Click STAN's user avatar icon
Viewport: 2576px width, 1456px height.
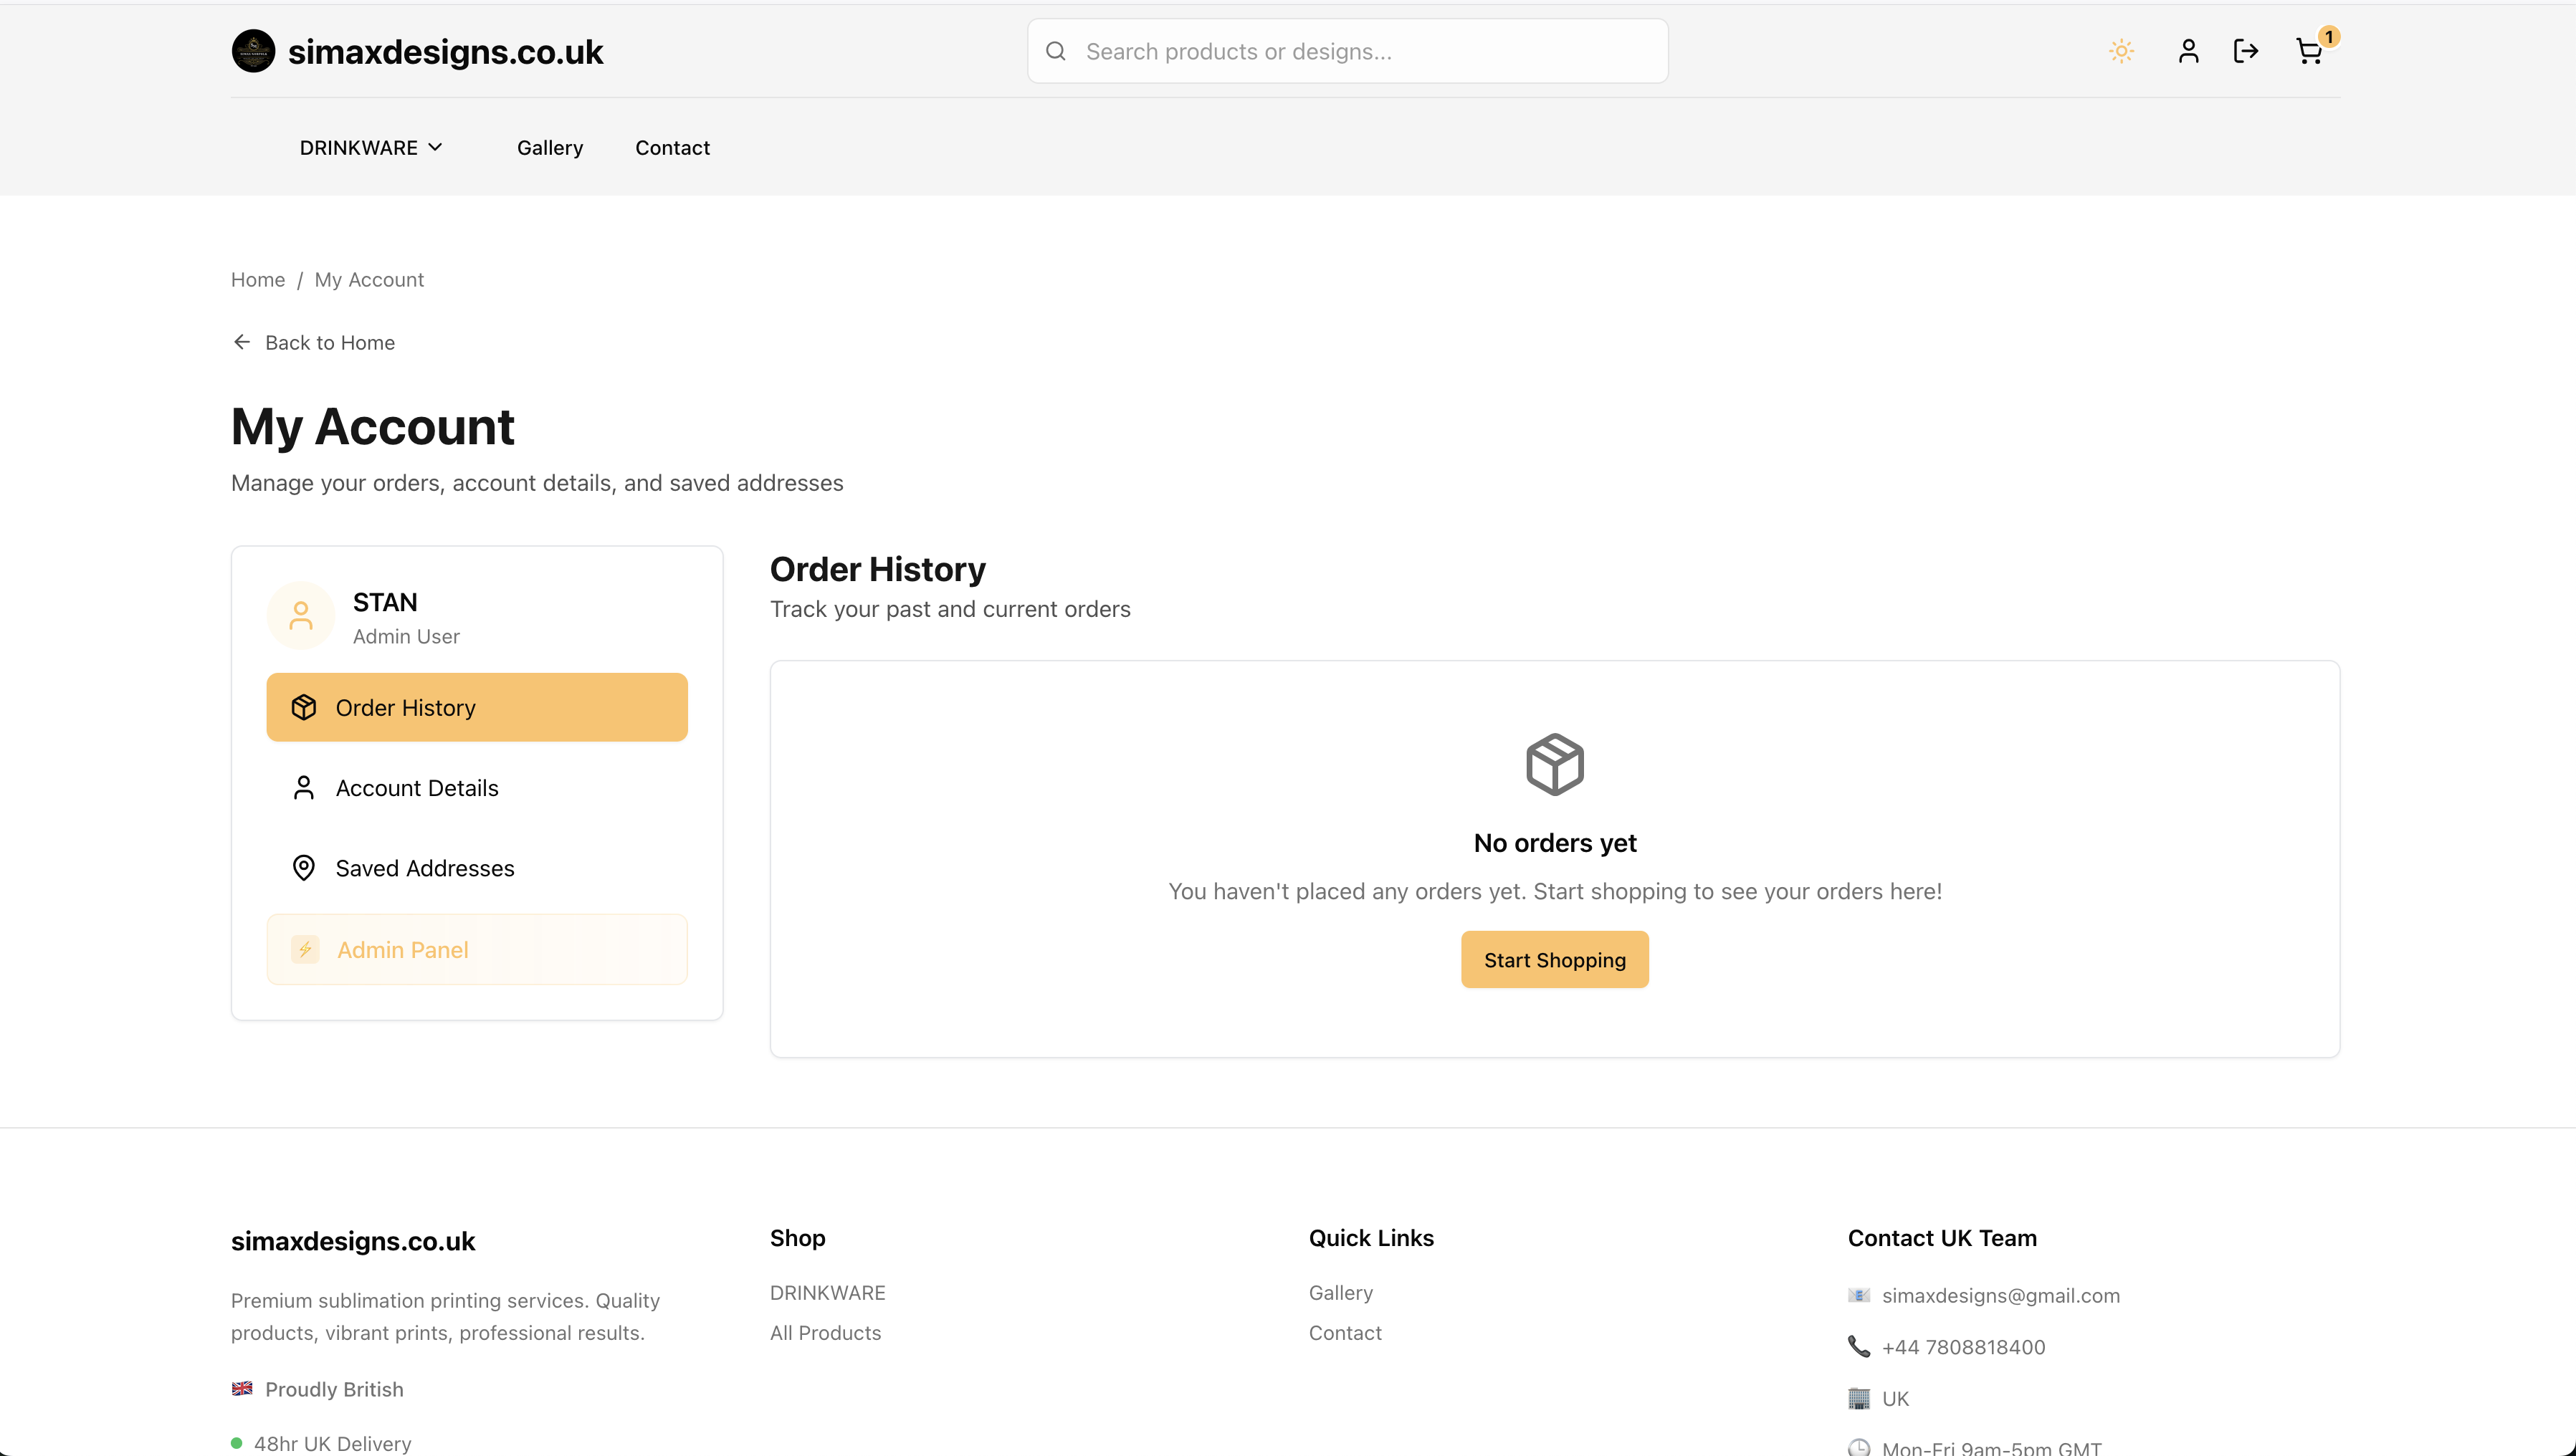(301, 616)
